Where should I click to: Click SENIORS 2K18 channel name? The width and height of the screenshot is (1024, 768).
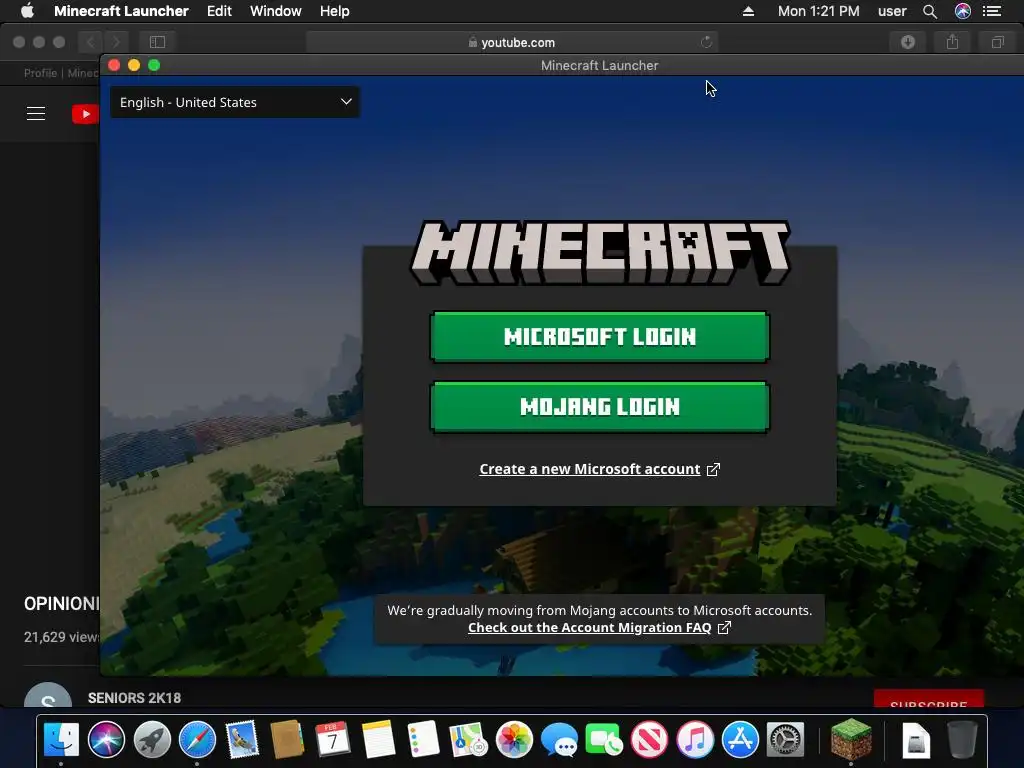tap(135, 698)
